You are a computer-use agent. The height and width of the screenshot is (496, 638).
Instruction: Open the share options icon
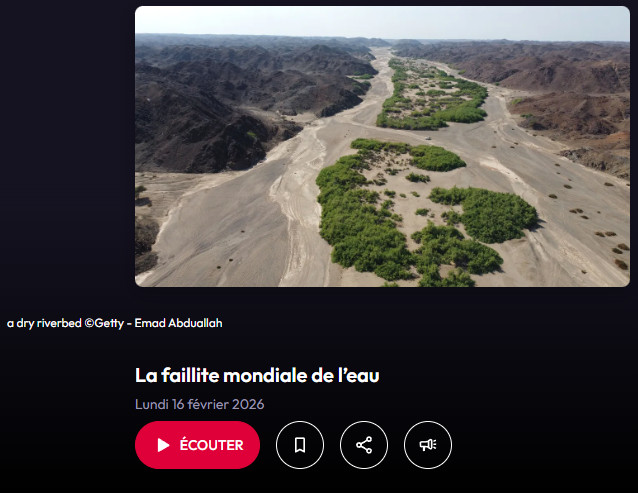coord(364,445)
